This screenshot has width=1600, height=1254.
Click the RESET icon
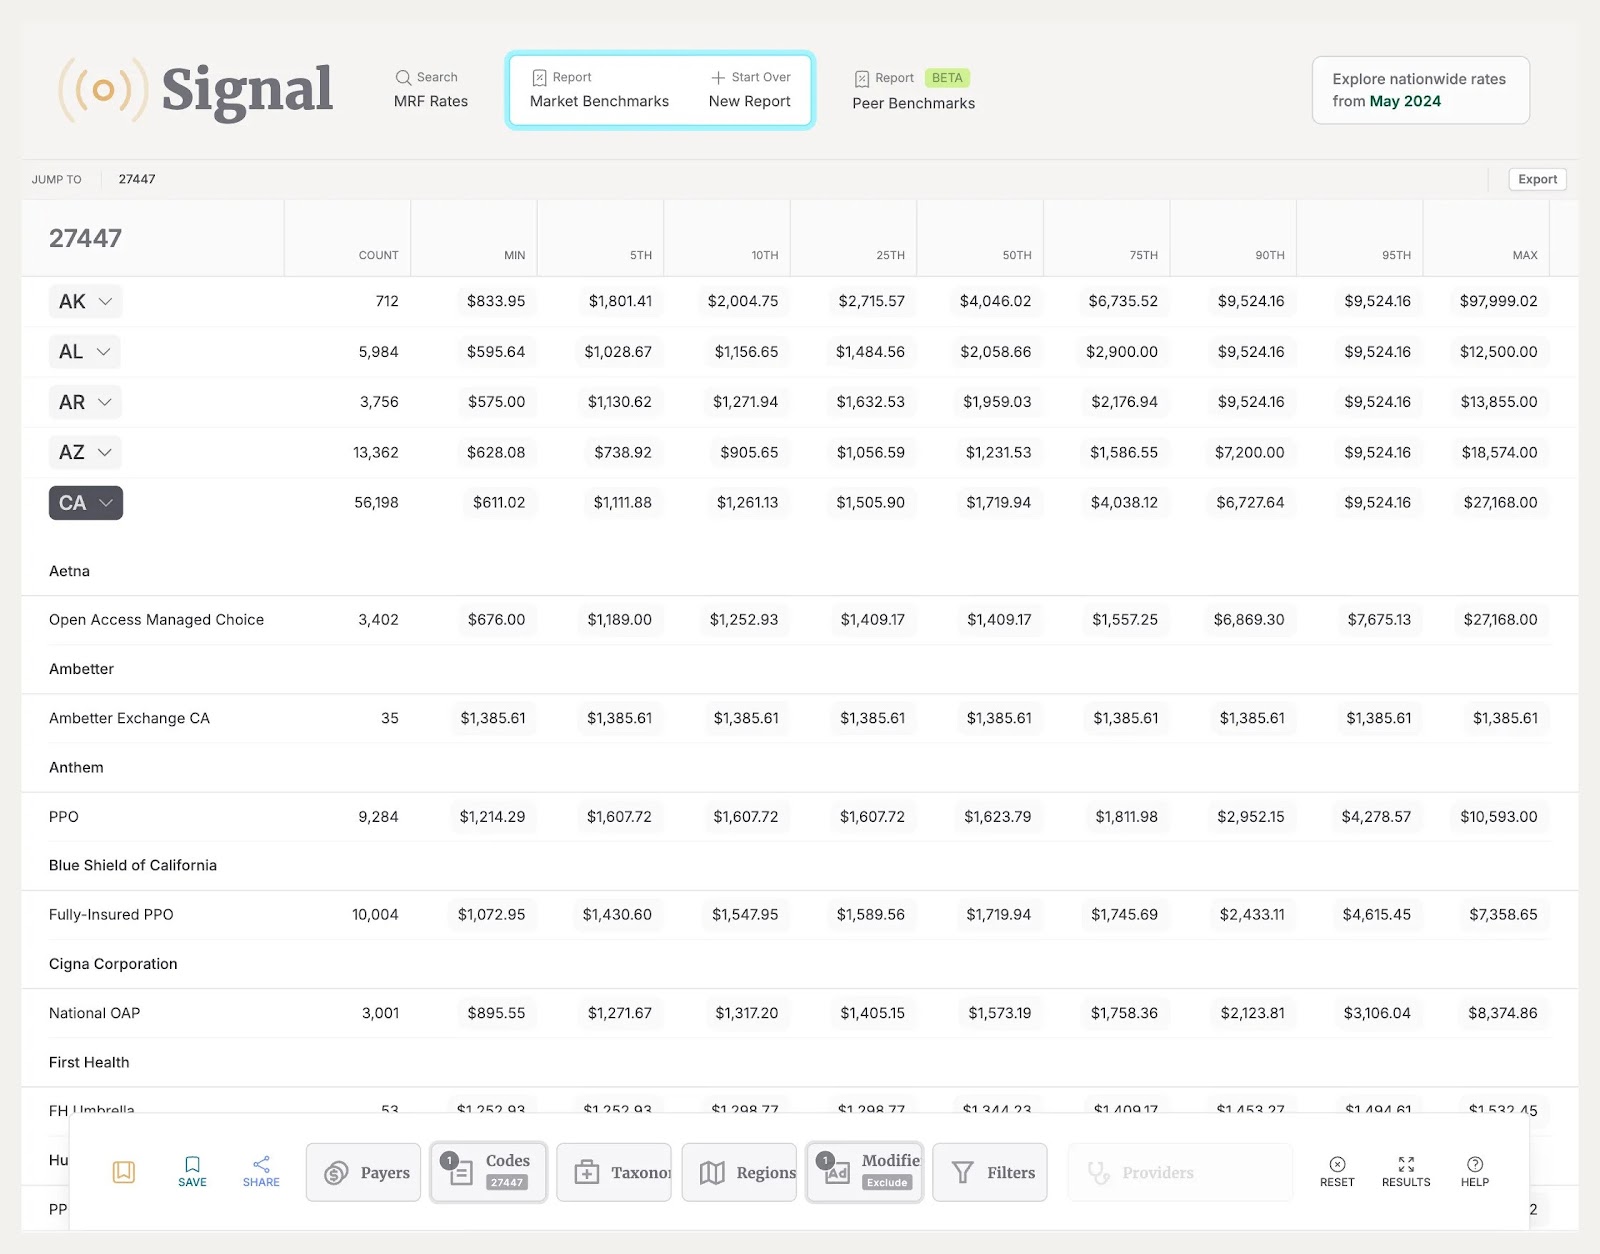1337,1171
